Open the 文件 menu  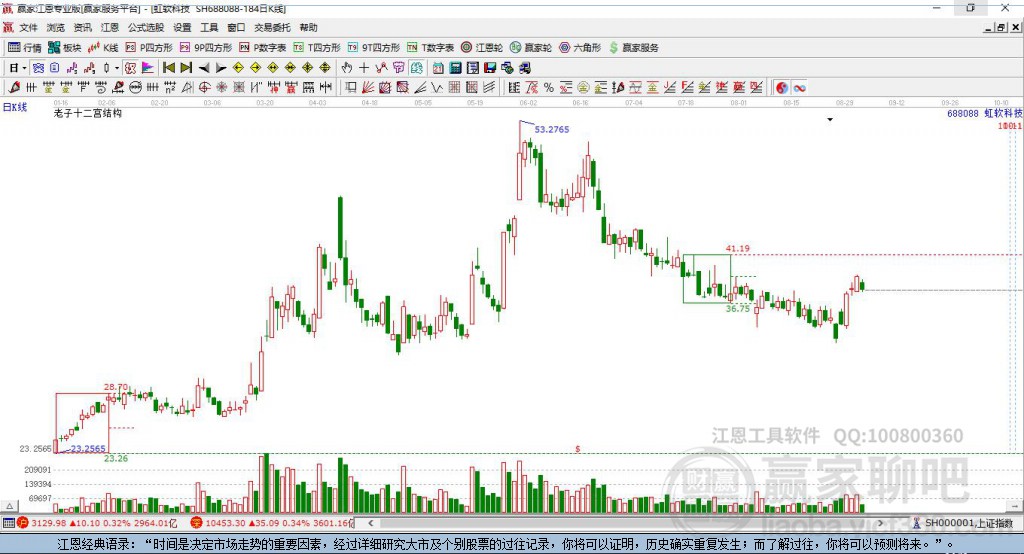pyautogui.click(x=28, y=27)
